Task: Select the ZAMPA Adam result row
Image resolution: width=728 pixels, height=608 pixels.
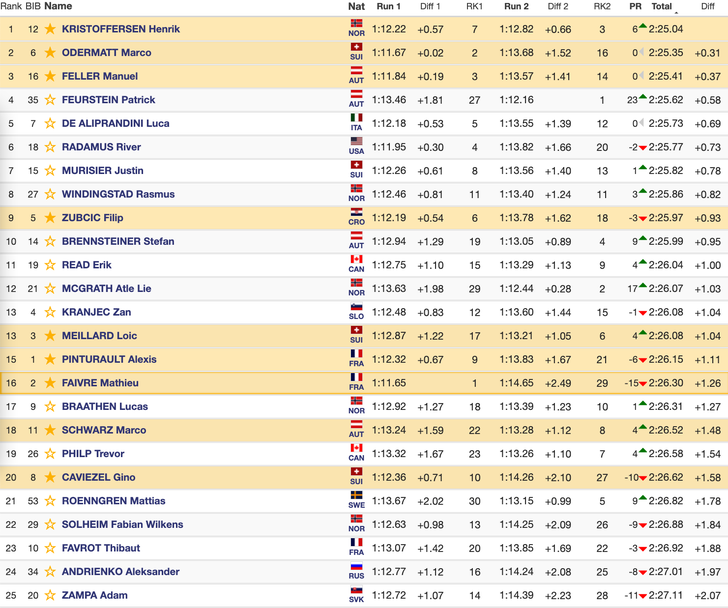Action: [x=364, y=596]
